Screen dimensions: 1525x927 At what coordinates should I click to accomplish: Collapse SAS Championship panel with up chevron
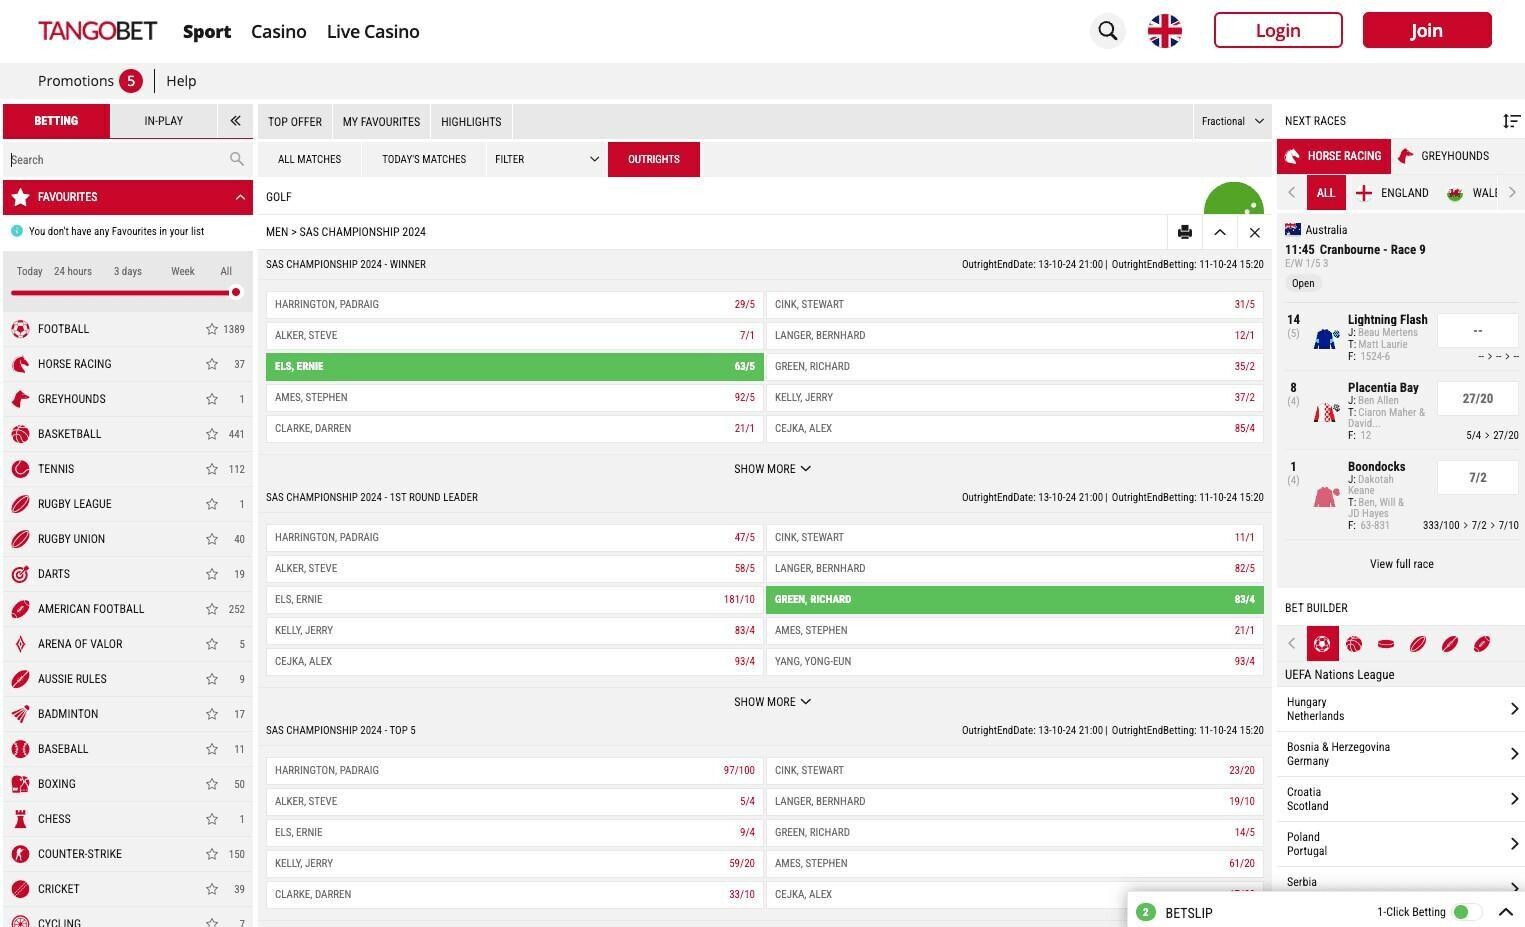point(1220,232)
